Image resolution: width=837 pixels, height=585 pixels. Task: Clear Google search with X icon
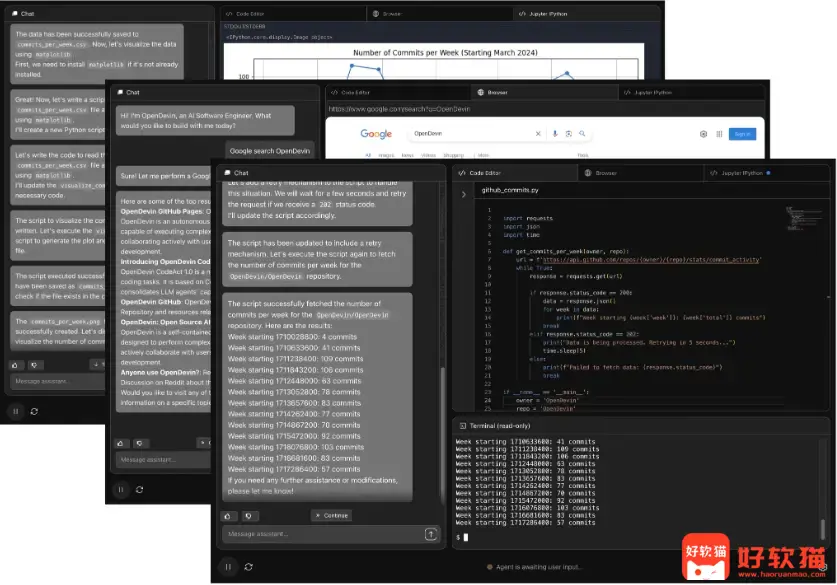538,134
